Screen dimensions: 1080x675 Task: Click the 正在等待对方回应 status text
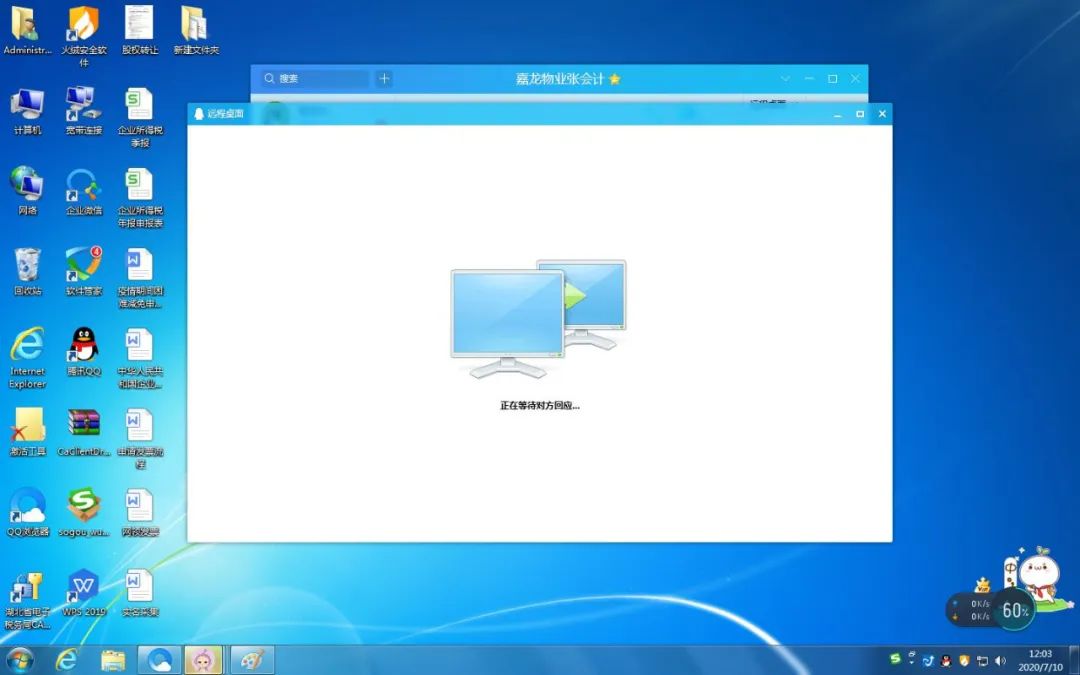(x=540, y=406)
